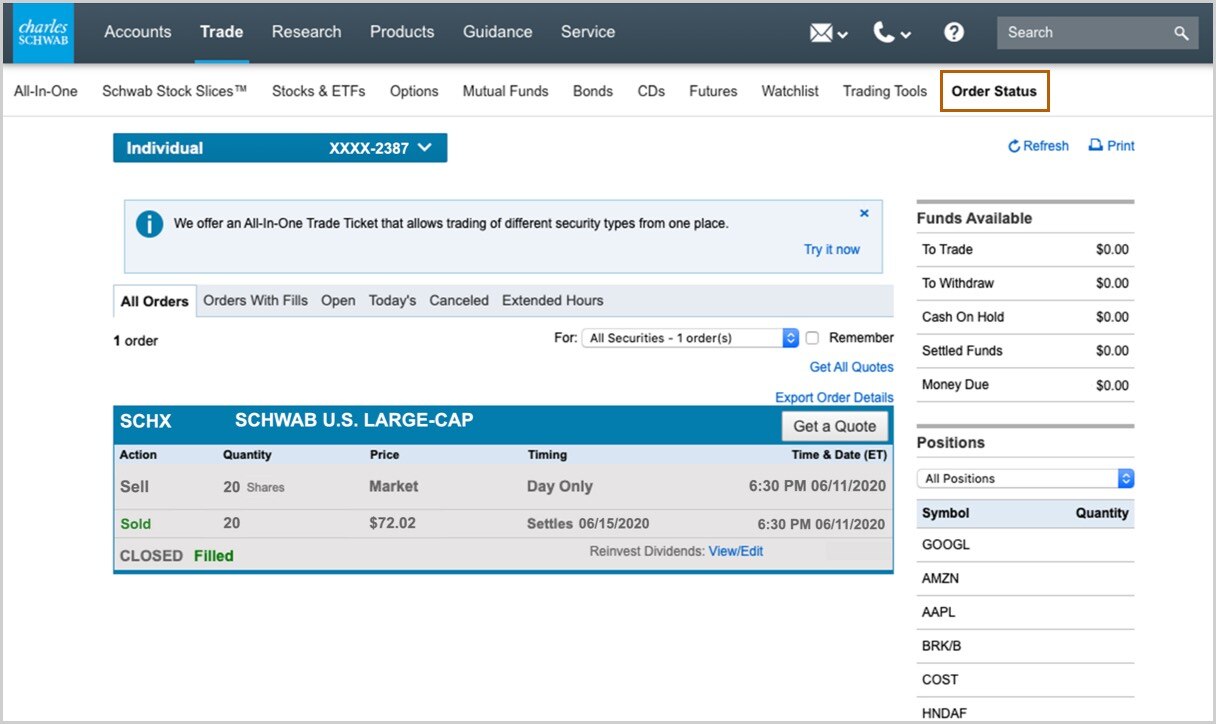Click the search magnifier icon
Viewport: 1216px width, 724px height.
1181,33
